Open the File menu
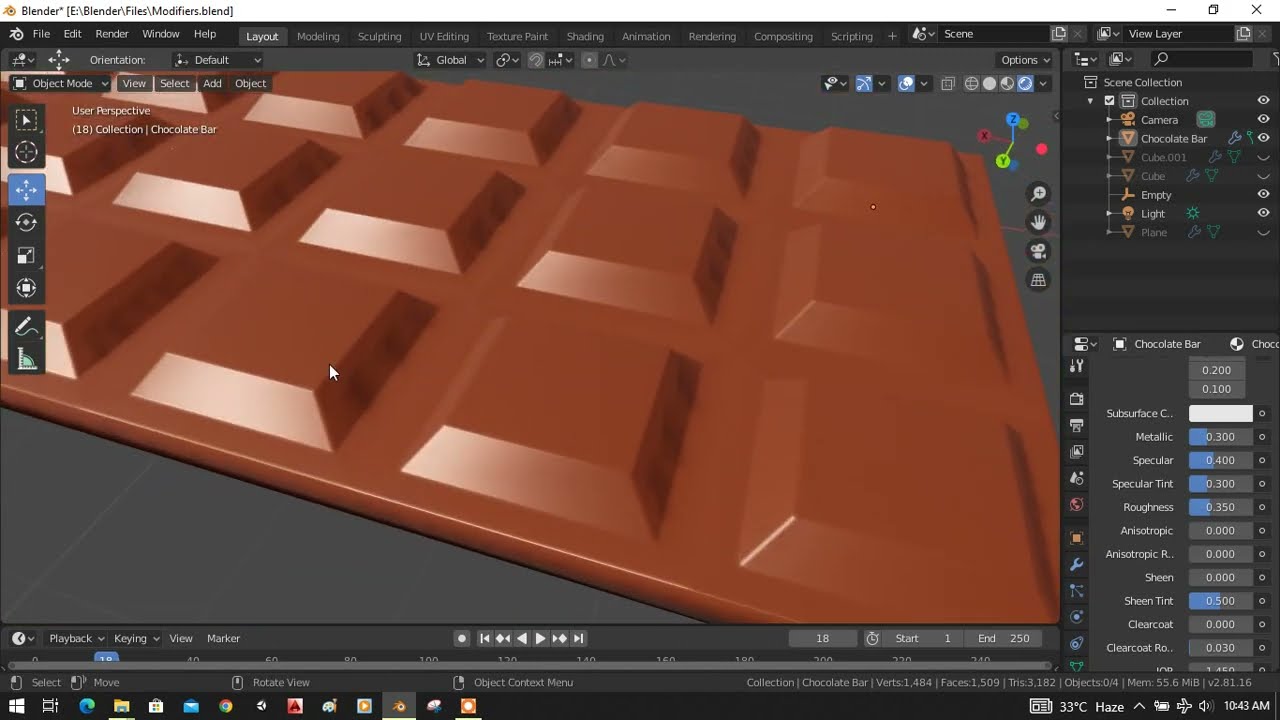Screen dimensions: 1280x720 tap(41, 34)
